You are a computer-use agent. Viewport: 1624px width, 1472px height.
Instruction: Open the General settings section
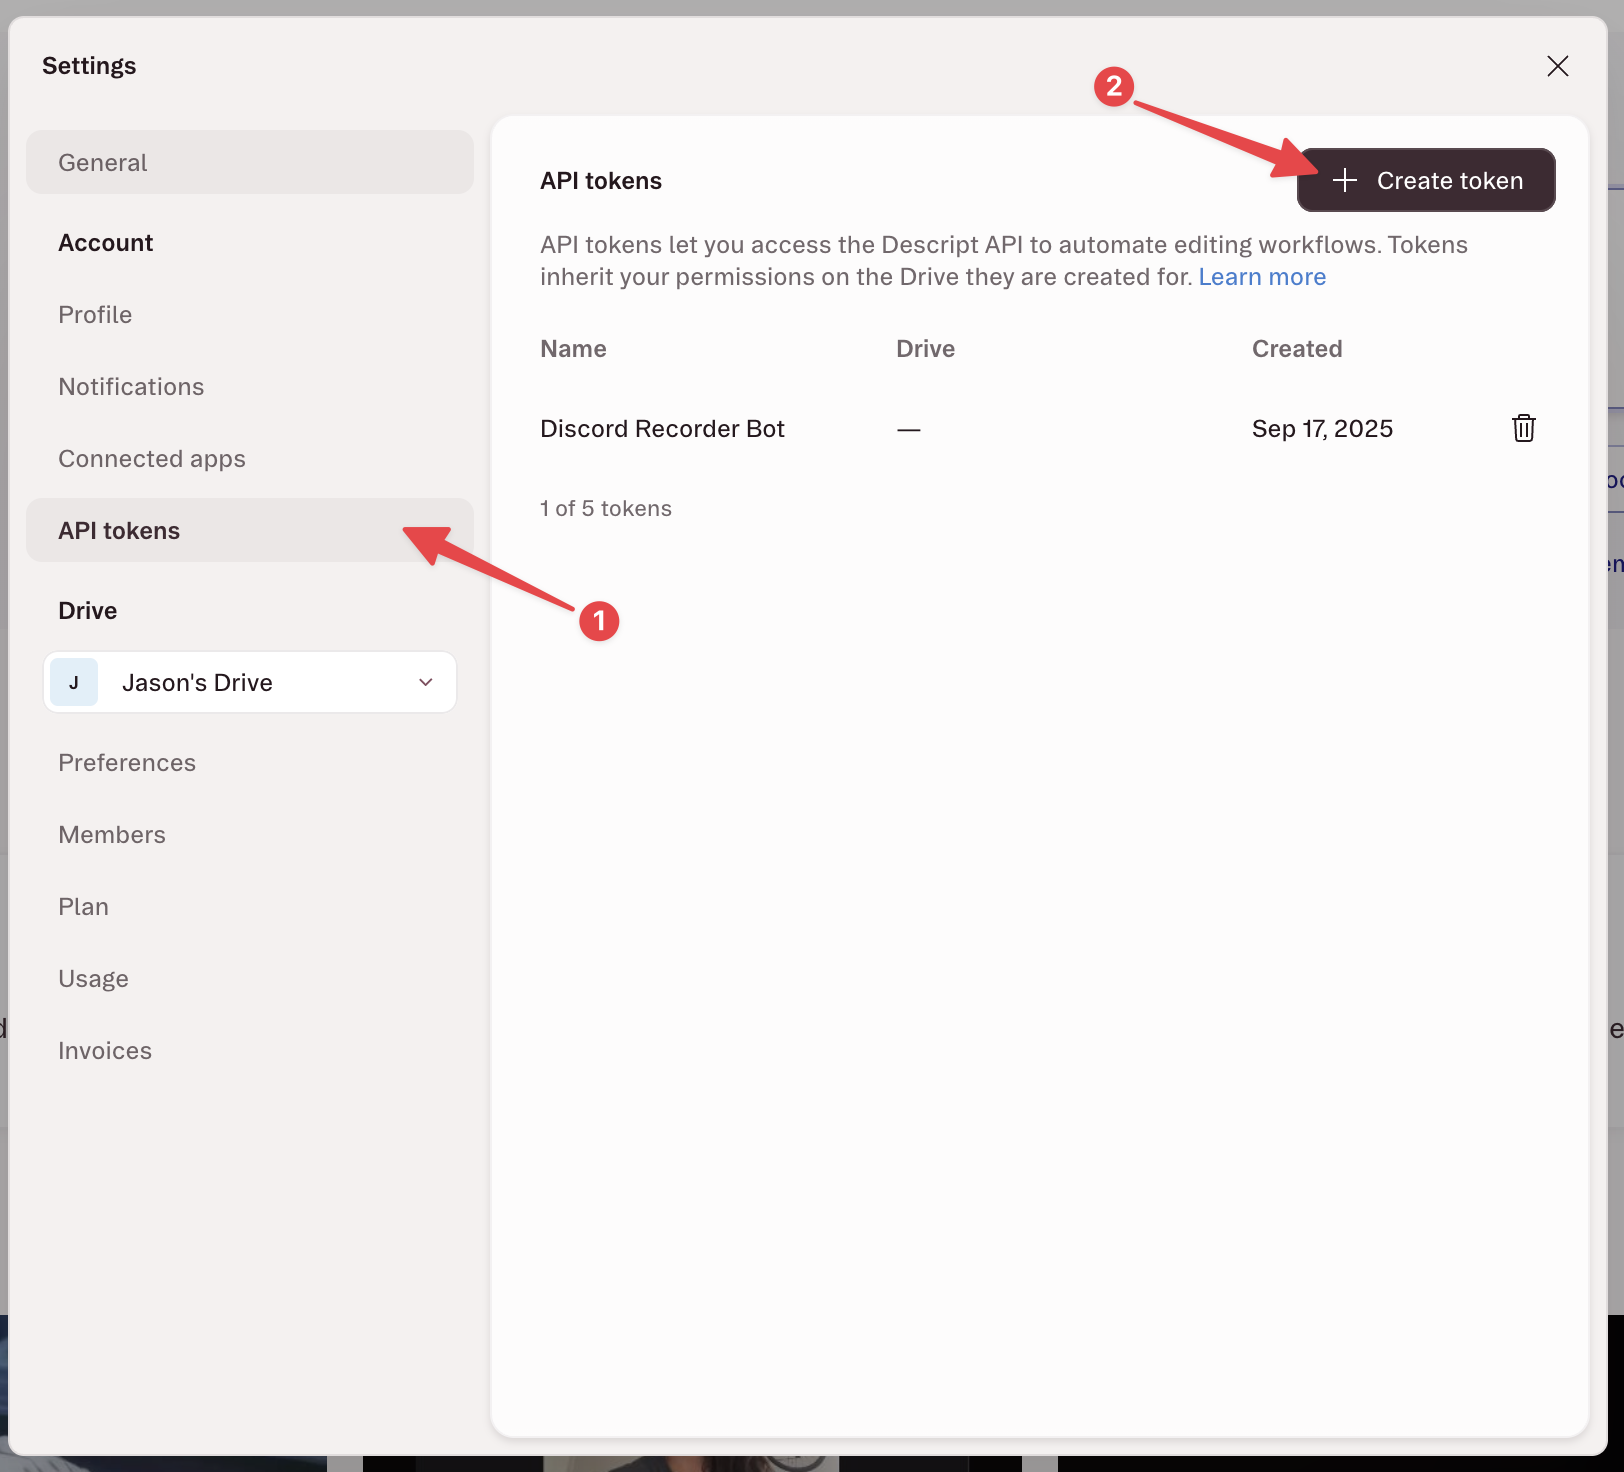pyautogui.click(x=103, y=162)
